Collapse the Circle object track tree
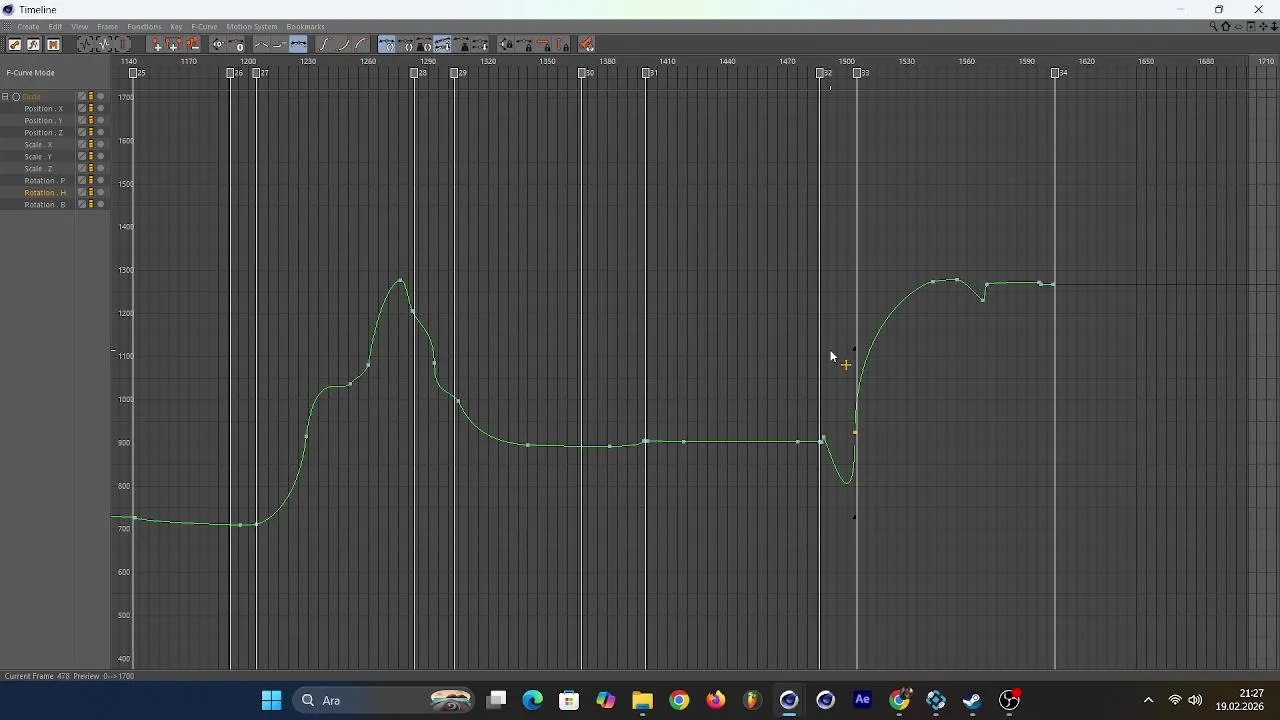This screenshot has width=1280, height=720. coord(5,97)
